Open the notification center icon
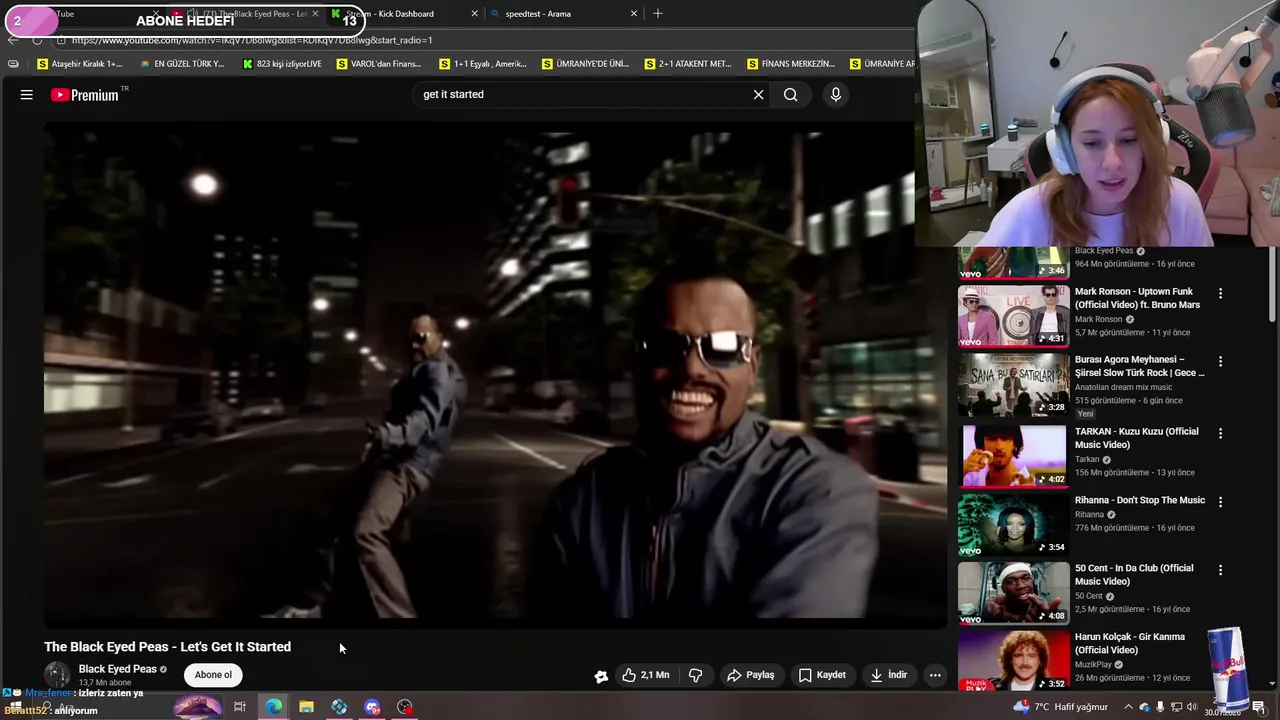 click(1258, 707)
